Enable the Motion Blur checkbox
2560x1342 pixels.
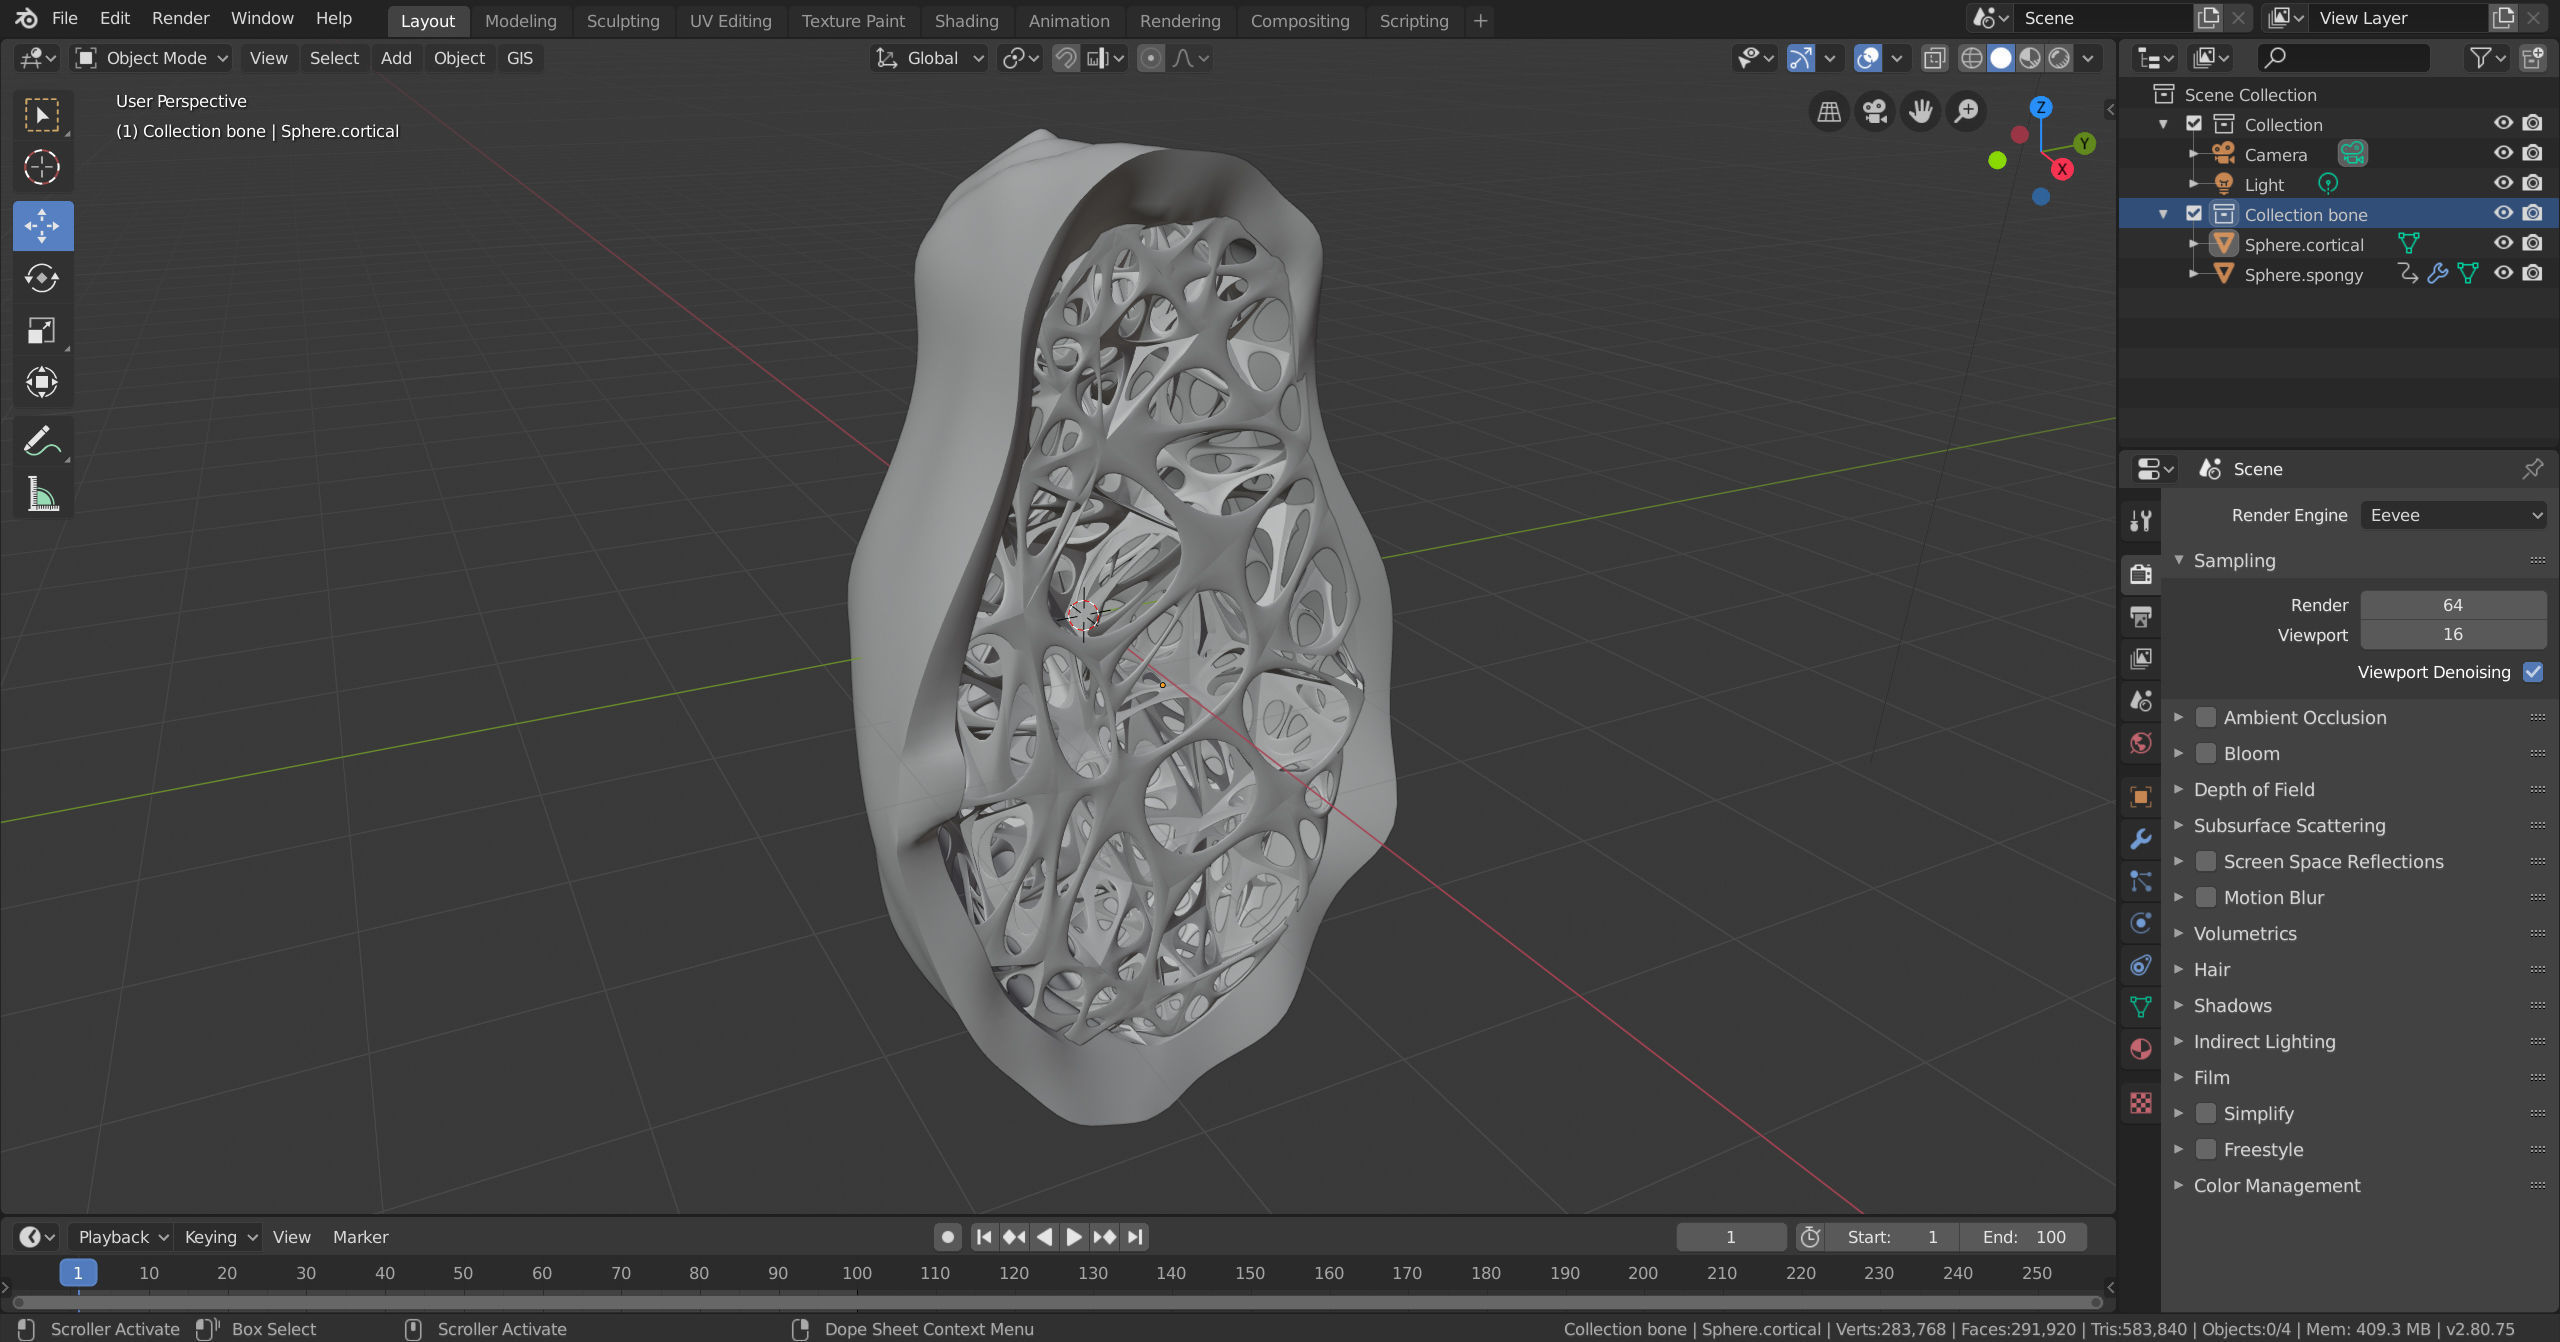2206,897
